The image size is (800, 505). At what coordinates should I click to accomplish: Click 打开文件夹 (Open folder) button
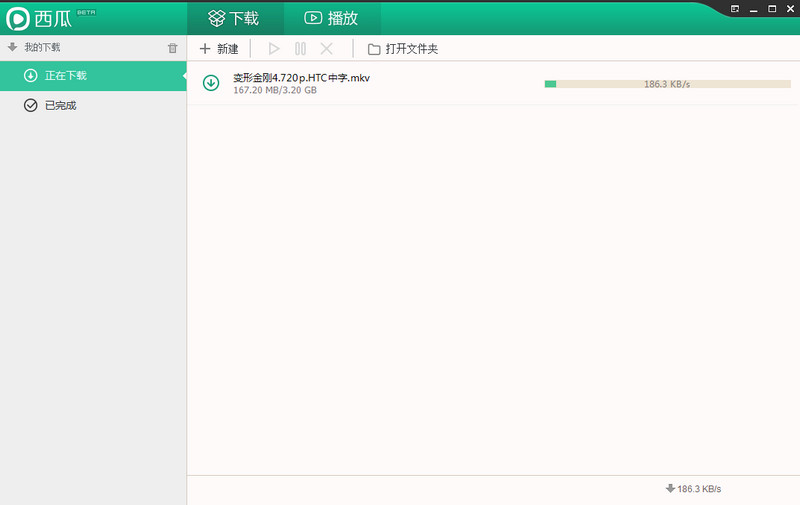[x=403, y=48]
